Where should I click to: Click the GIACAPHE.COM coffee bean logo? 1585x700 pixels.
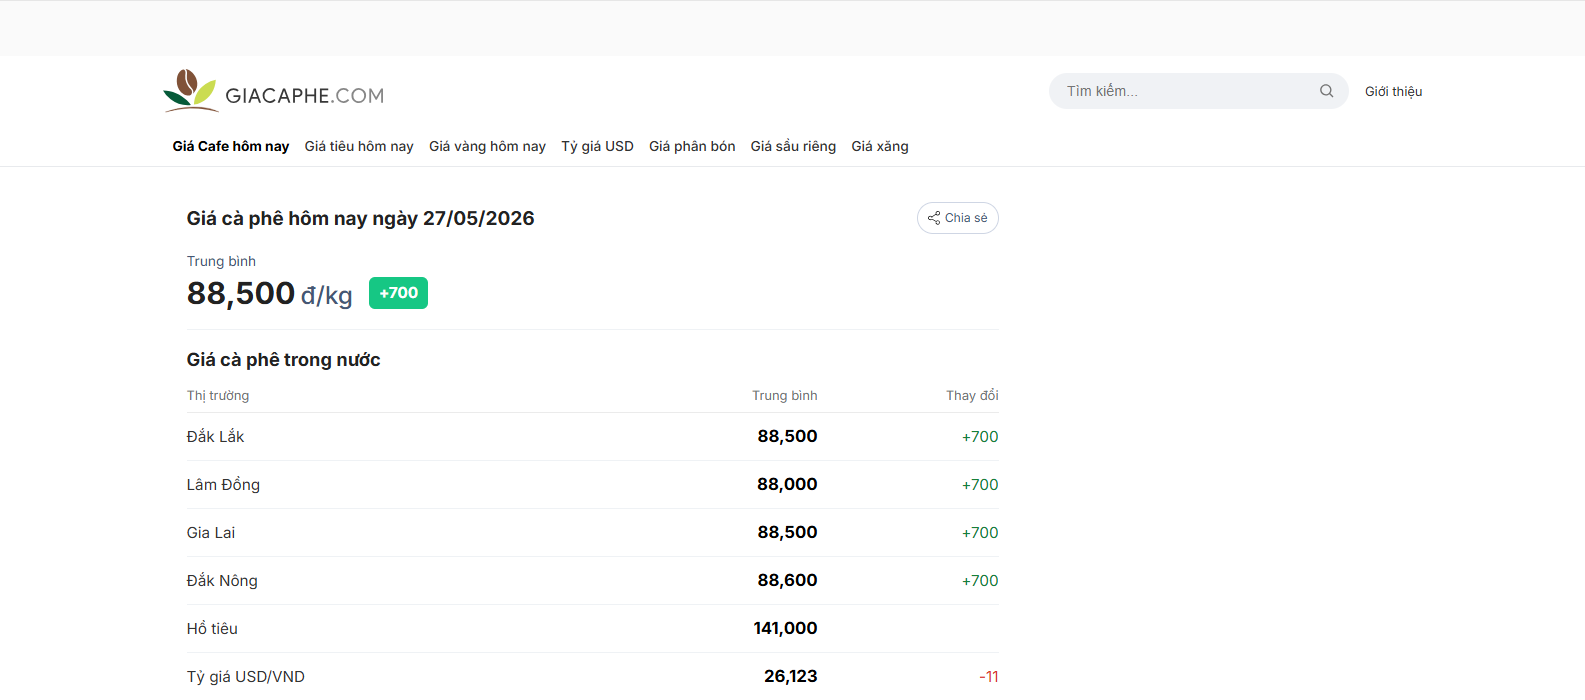coord(273,91)
